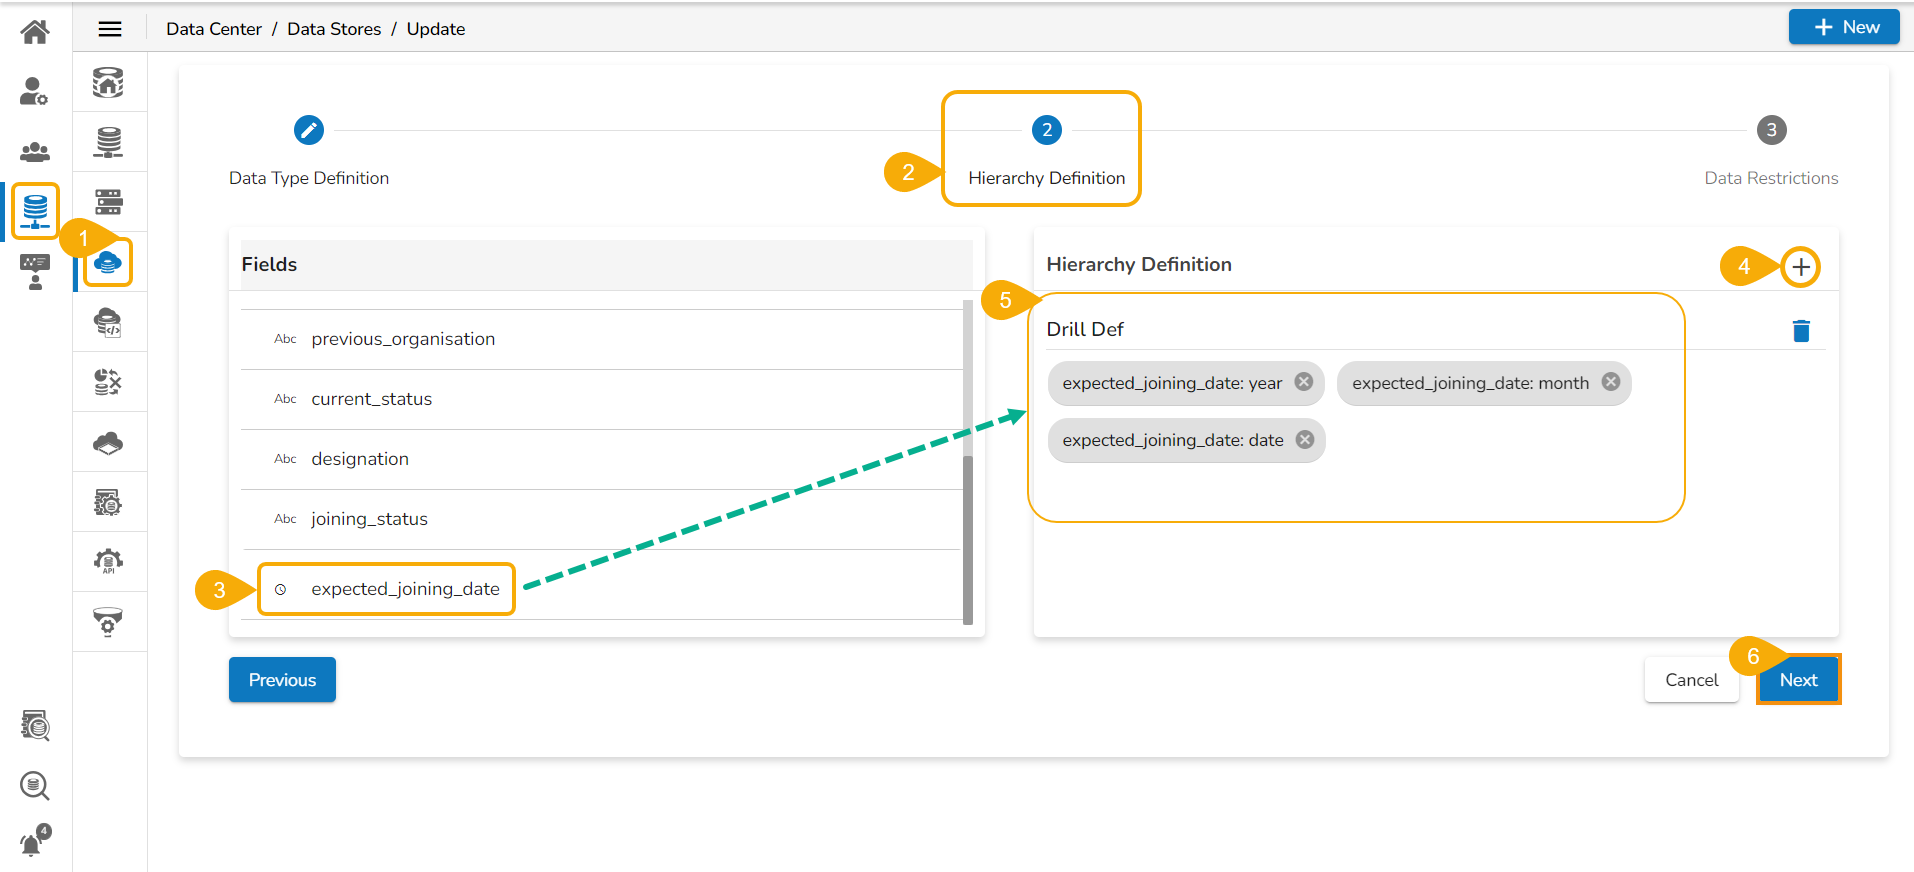Viewport: 1914px width, 872px height.
Task: Select the designation field
Action: coord(601,459)
